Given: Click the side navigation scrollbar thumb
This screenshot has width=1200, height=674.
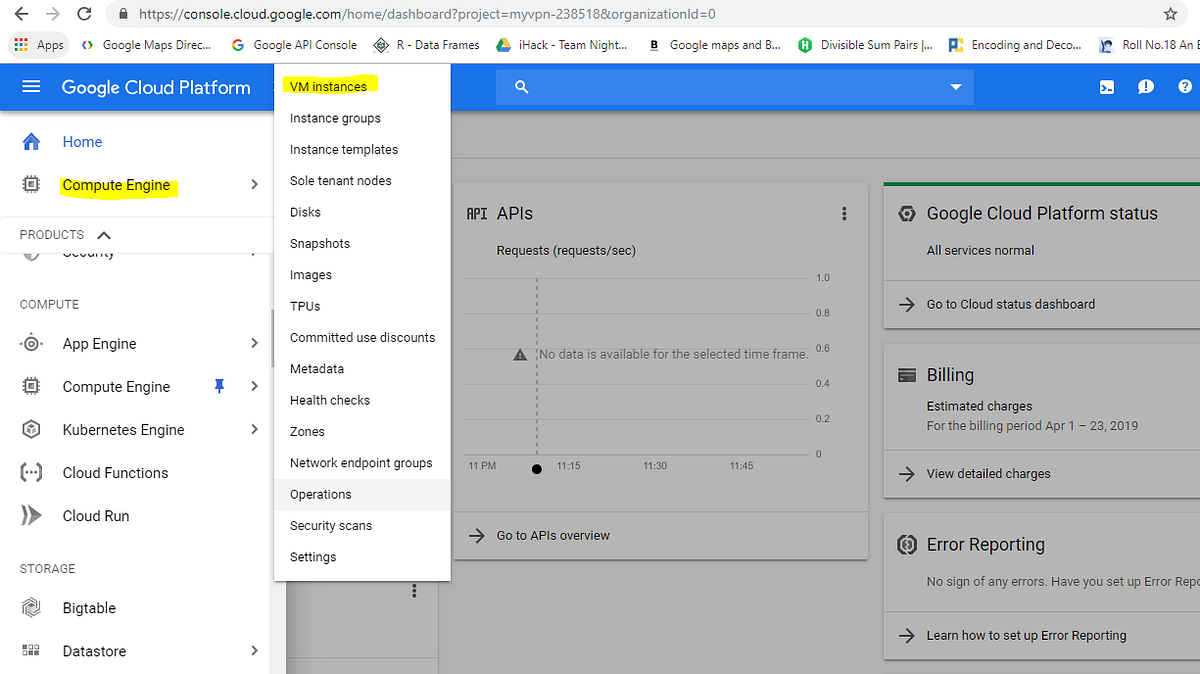Looking at the screenshot, I should [x=271, y=338].
